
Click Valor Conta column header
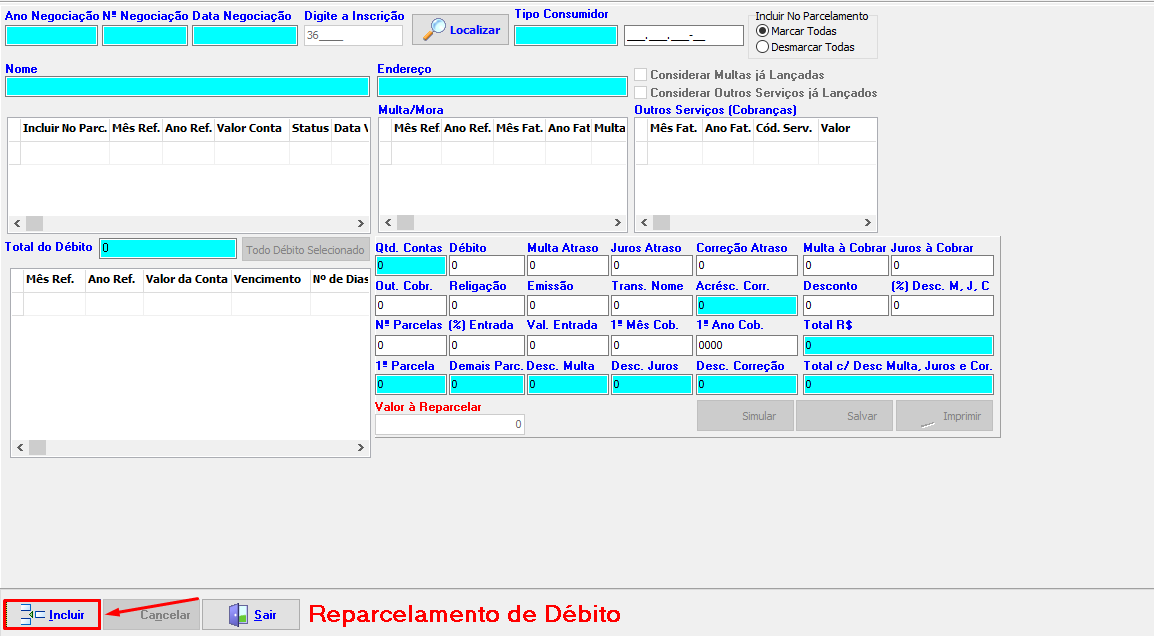click(x=250, y=128)
